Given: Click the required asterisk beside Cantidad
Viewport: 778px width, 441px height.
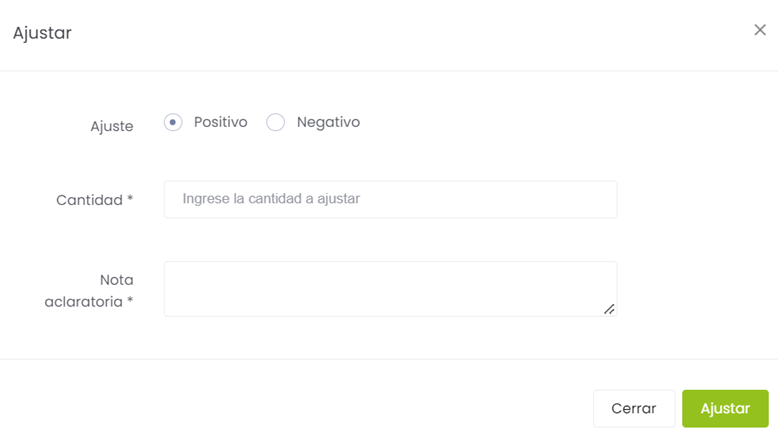Looking at the screenshot, I should (130, 200).
